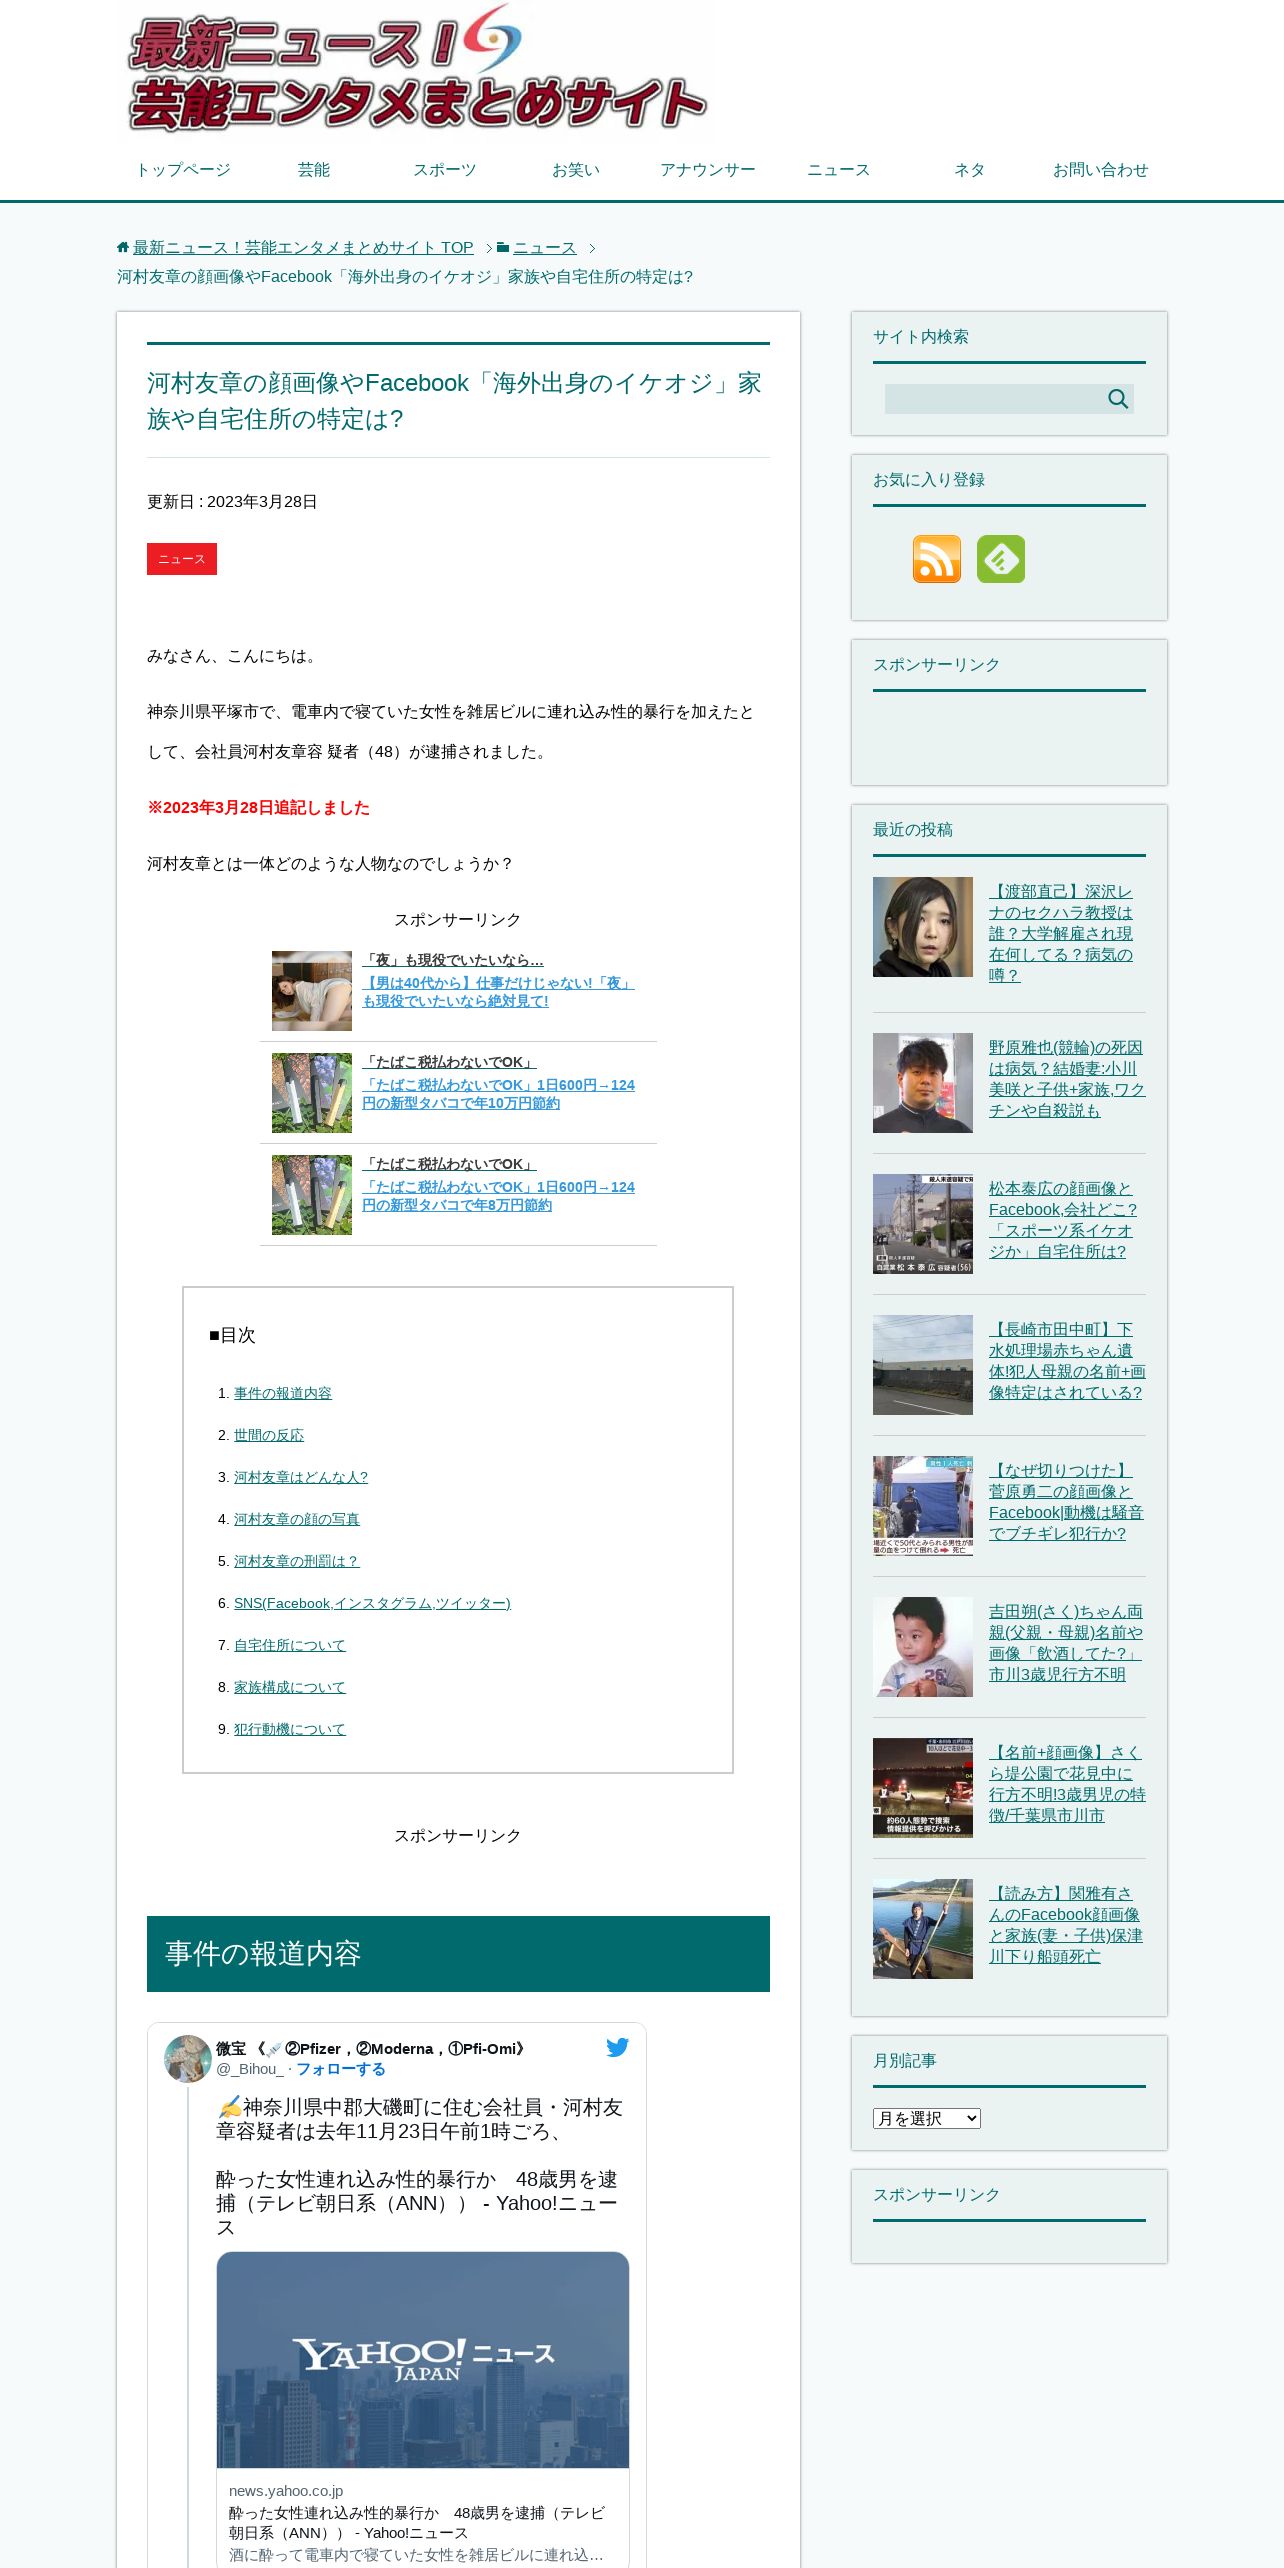Screen dimensions: 1284x2568
Task: Click the home icon in breadcrumb
Action: point(123,247)
